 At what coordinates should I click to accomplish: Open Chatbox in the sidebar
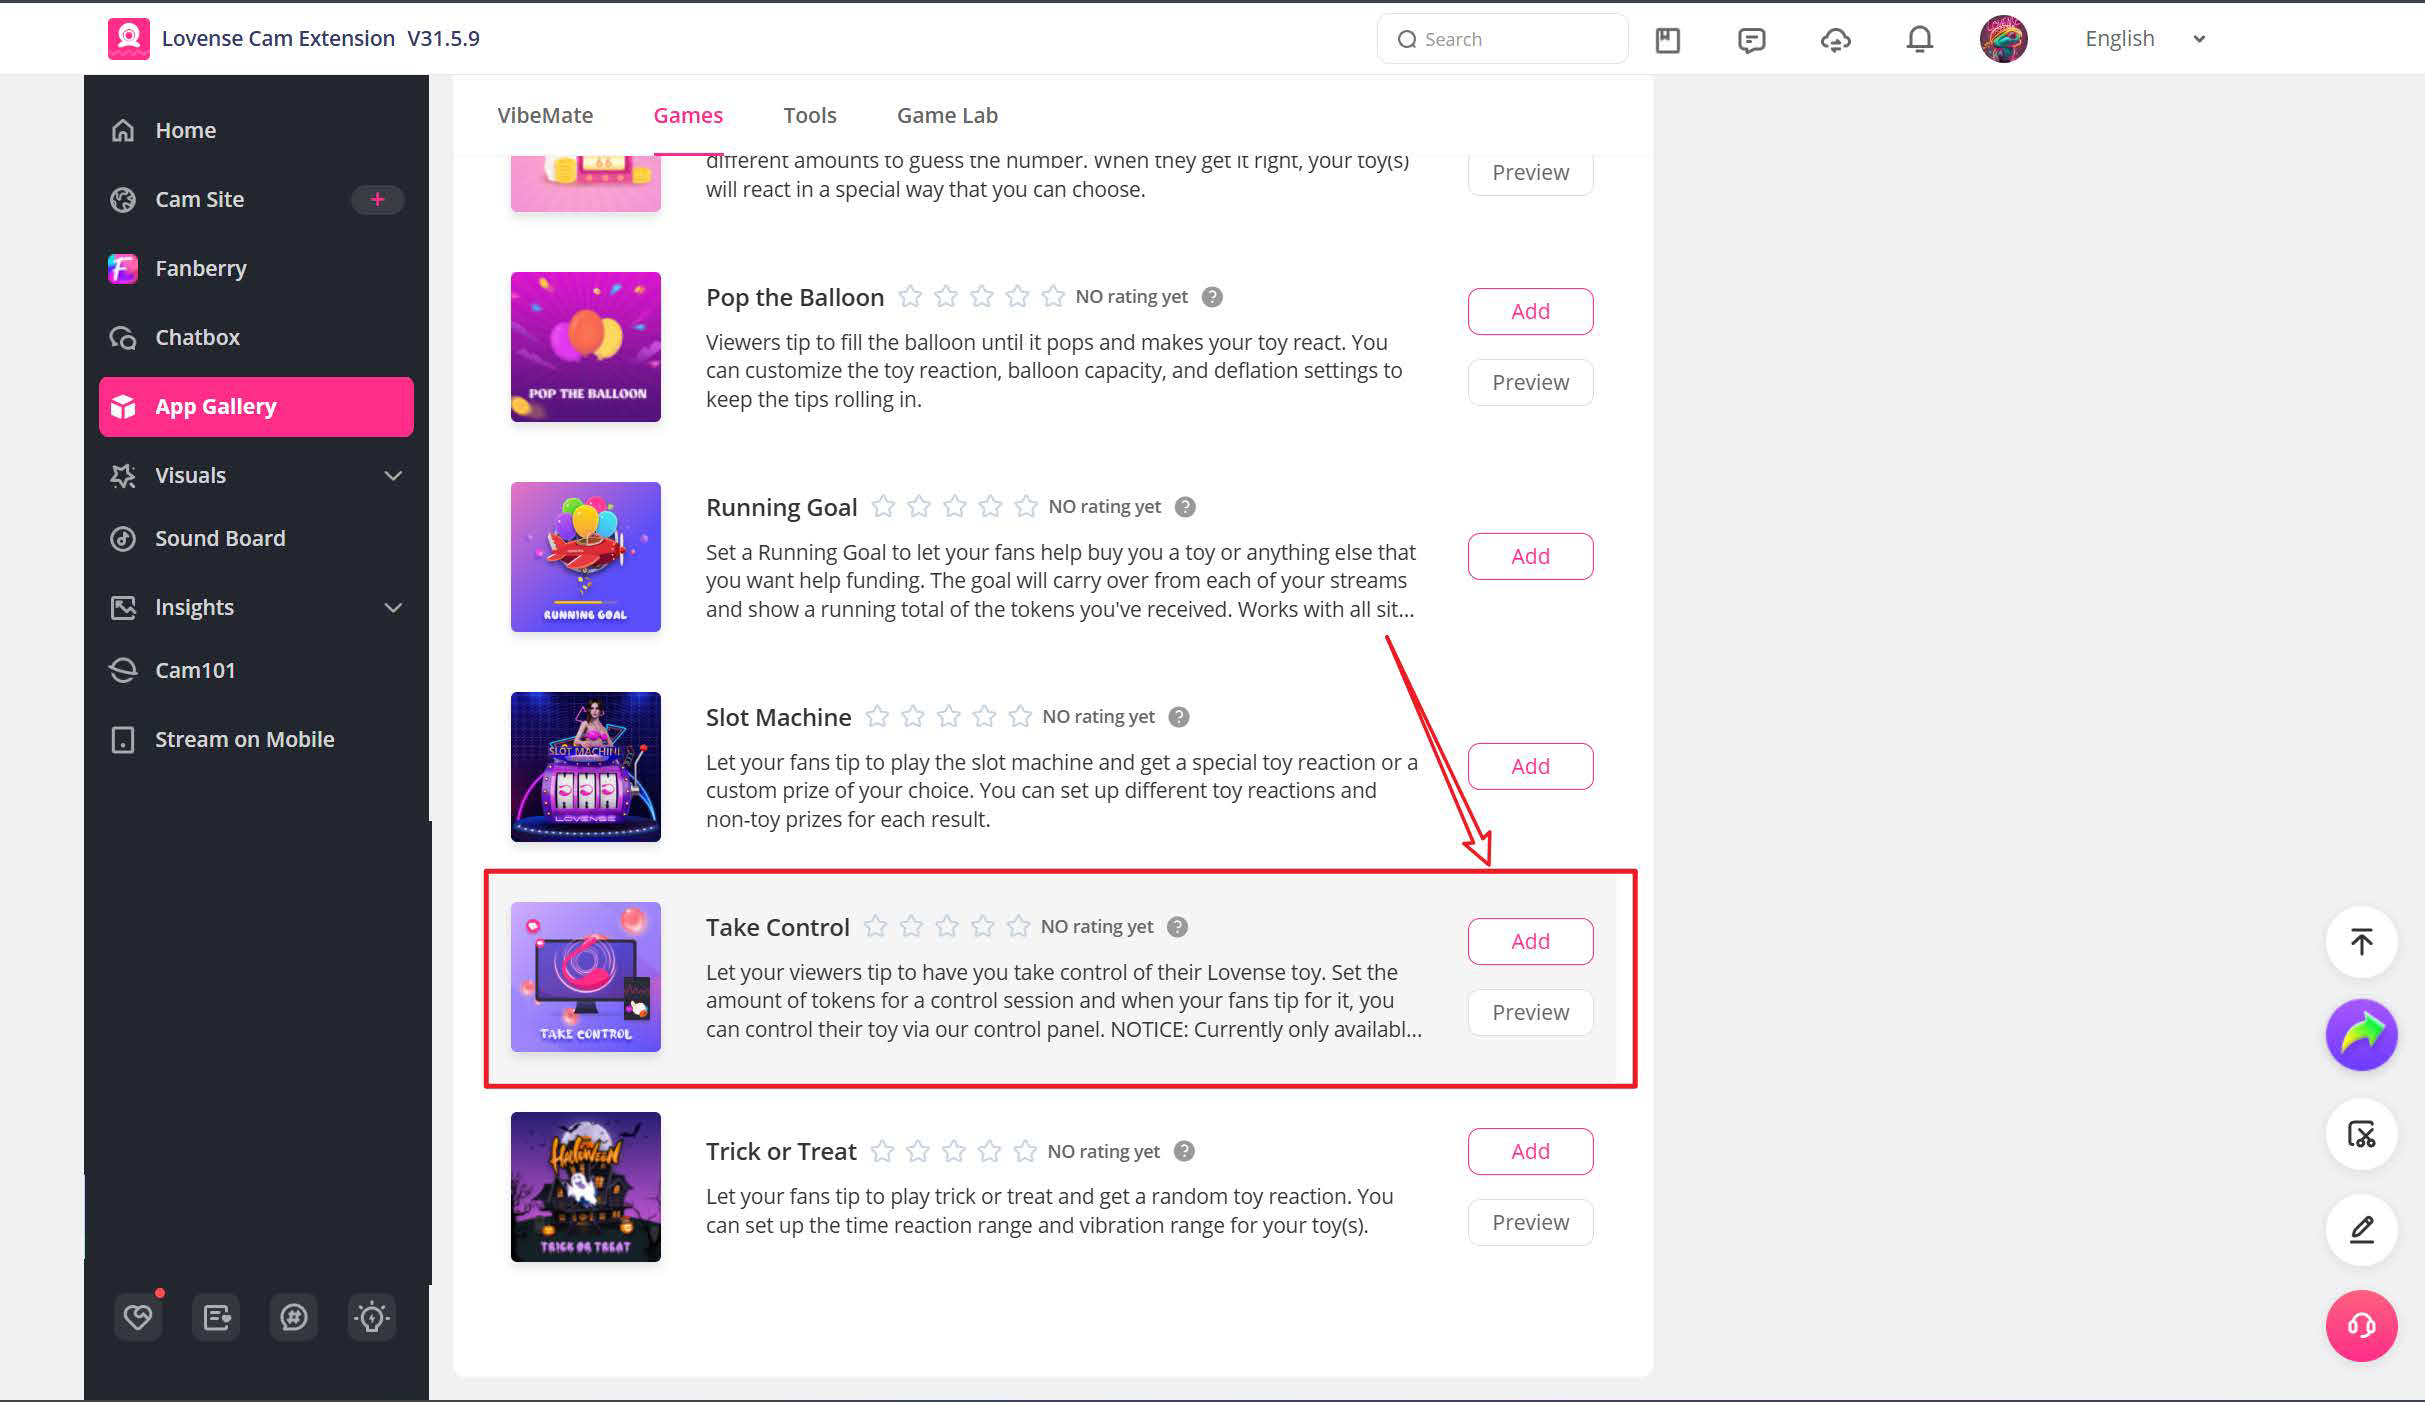(256, 337)
